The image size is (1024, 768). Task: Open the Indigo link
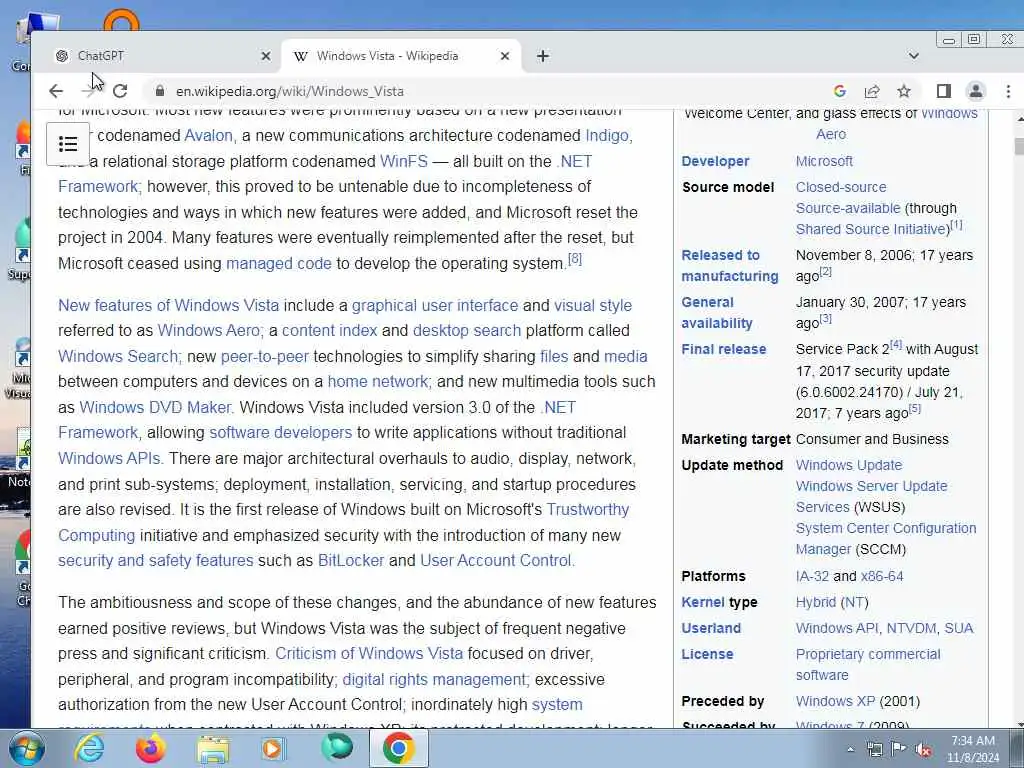(x=607, y=135)
